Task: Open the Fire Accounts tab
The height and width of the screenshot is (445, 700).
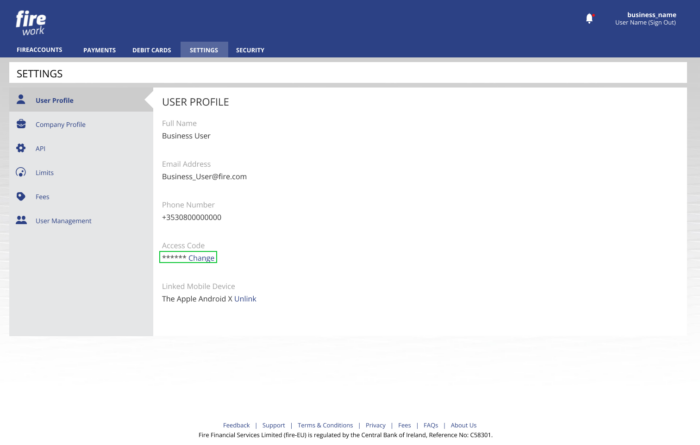Action: click(40, 50)
